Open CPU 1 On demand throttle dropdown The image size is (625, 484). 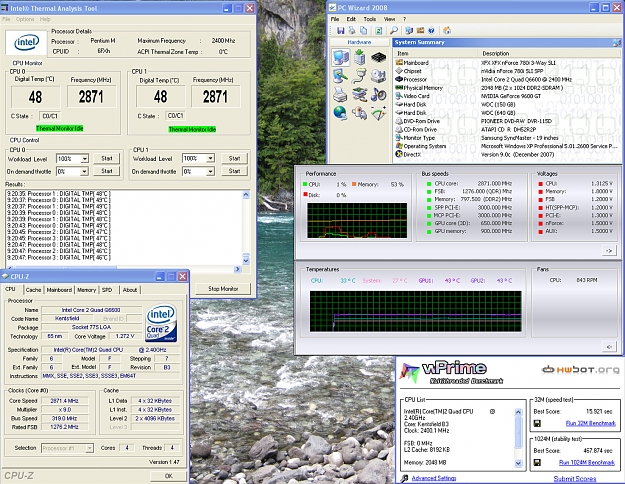click(210, 171)
